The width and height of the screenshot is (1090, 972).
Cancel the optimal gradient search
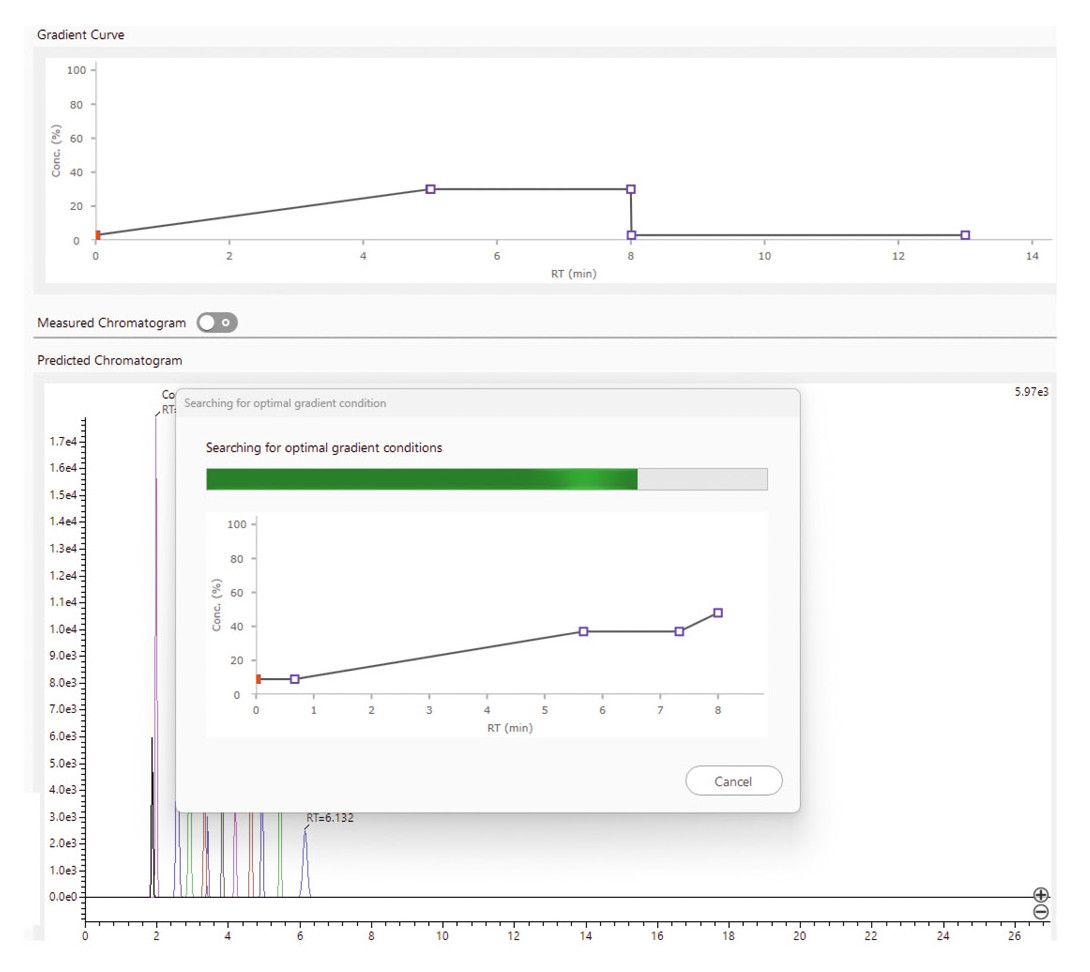pyautogui.click(x=733, y=781)
